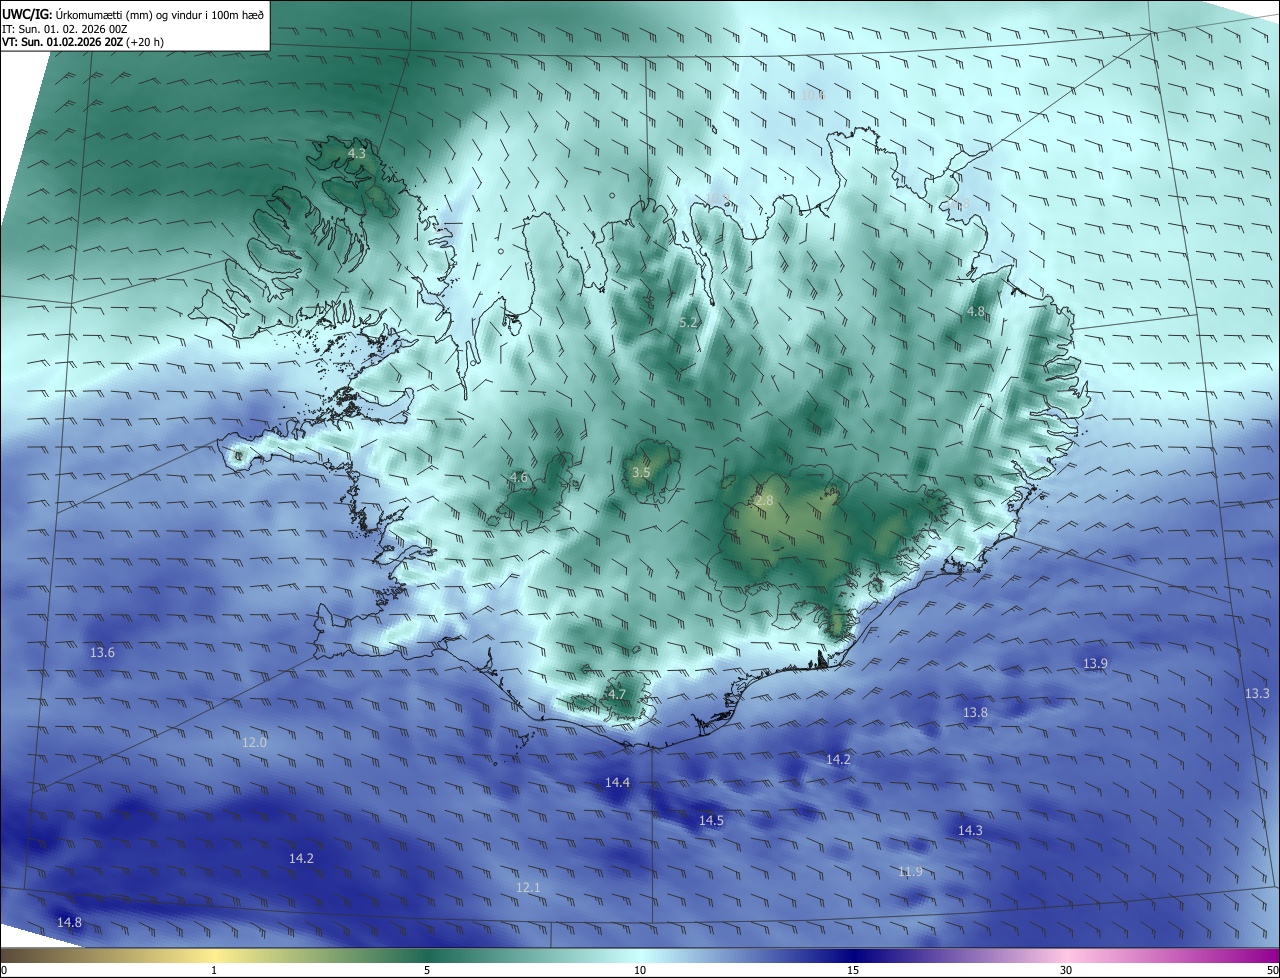Click the 5 tick on the color scale
The width and height of the screenshot is (1280, 978).
tap(427, 970)
